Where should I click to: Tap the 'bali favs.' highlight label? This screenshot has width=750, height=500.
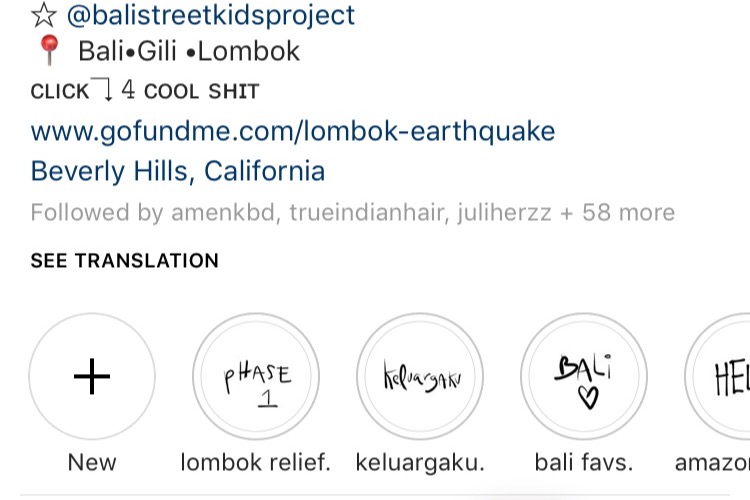click(584, 463)
